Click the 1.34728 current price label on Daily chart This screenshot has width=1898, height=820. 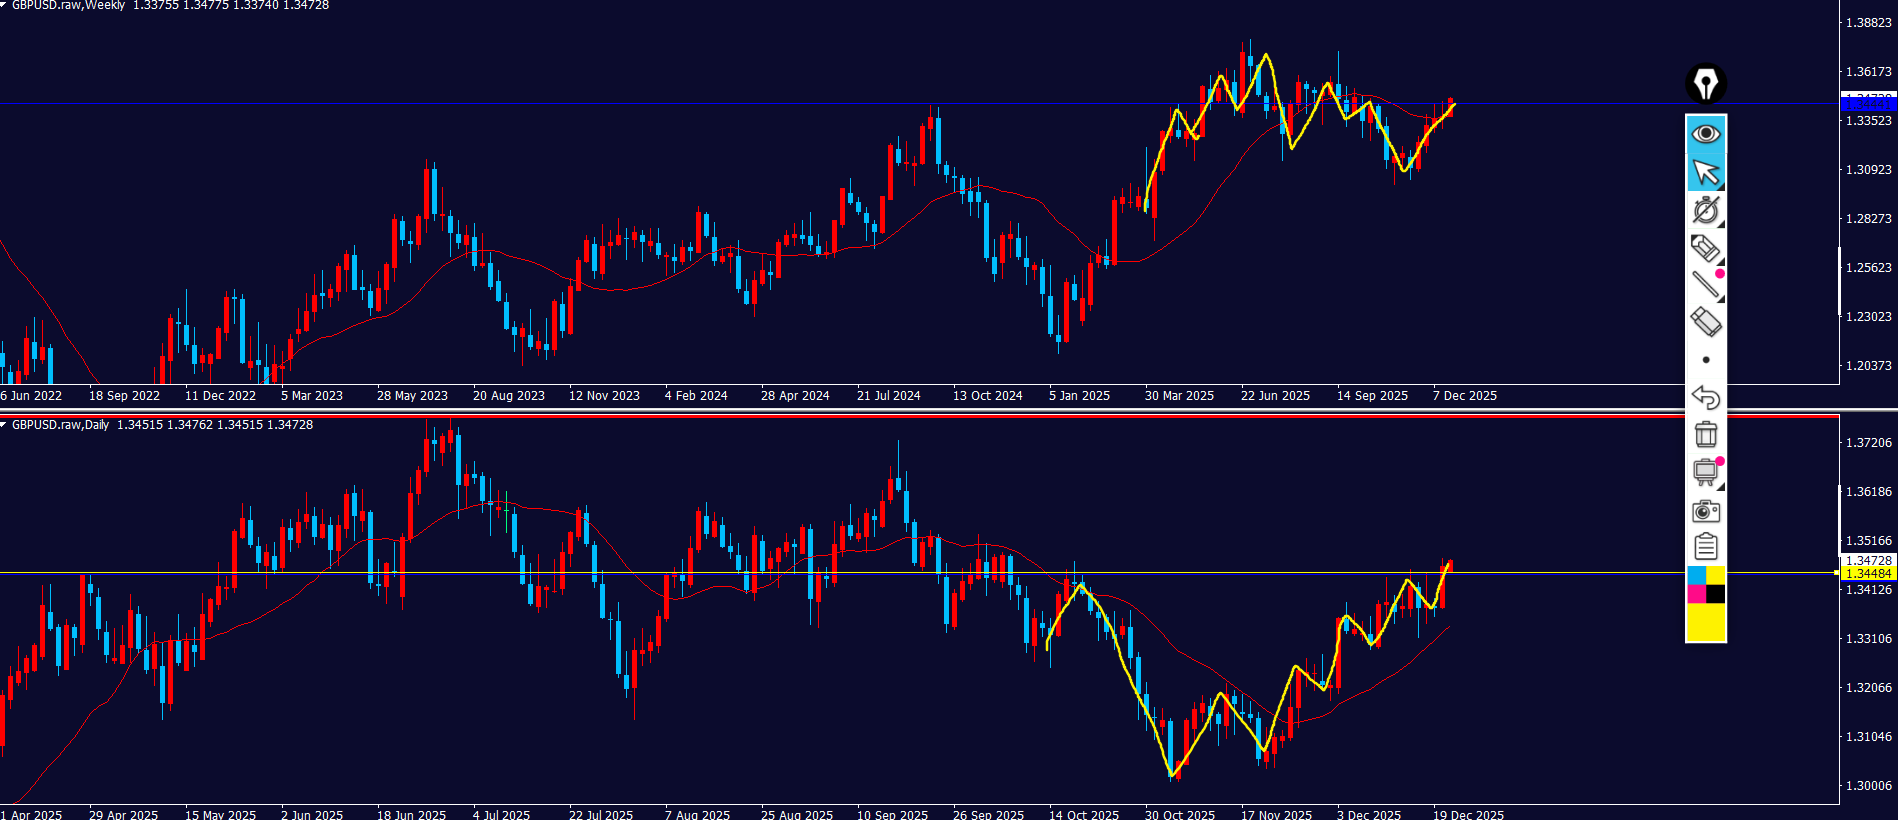tap(1867, 561)
